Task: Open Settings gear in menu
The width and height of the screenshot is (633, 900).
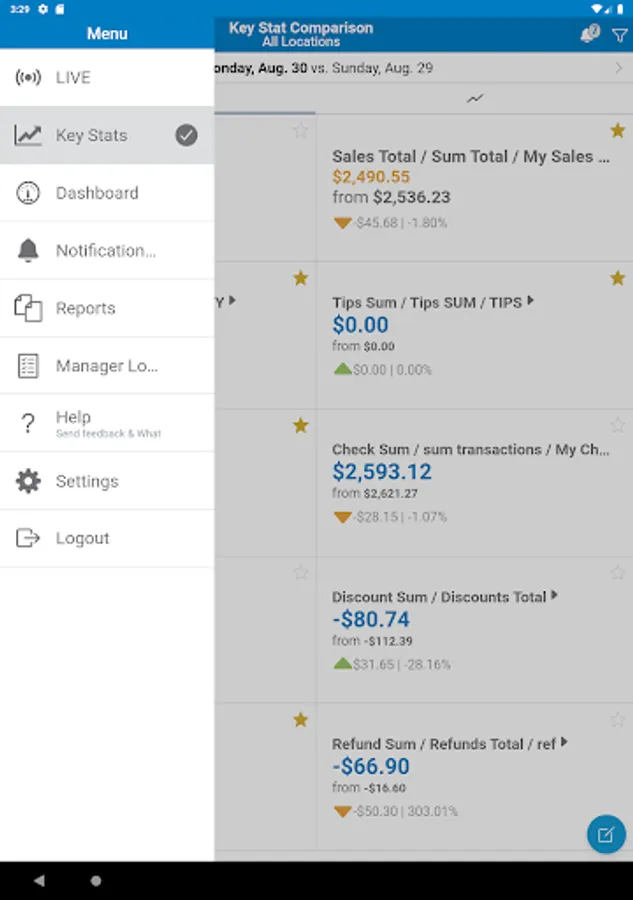Action: 28,481
